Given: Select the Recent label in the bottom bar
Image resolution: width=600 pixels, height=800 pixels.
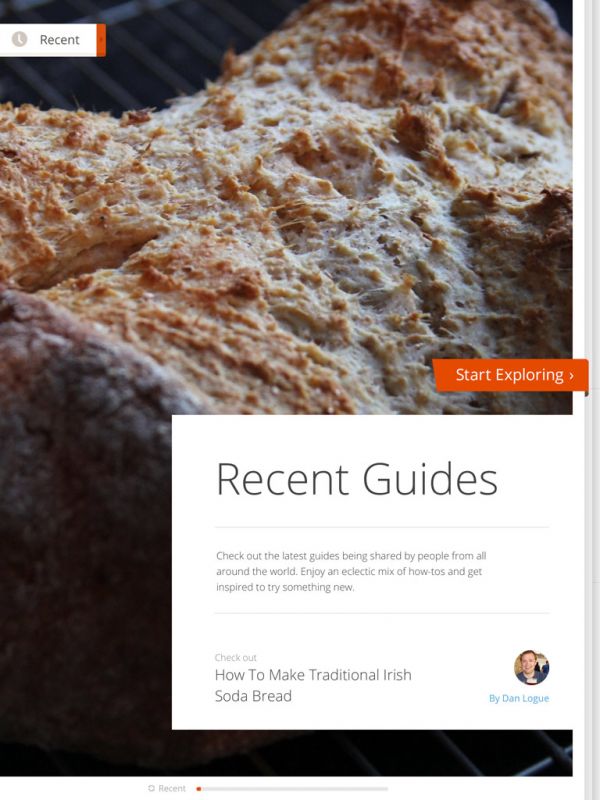Looking at the screenshot, I should (172, 788).
